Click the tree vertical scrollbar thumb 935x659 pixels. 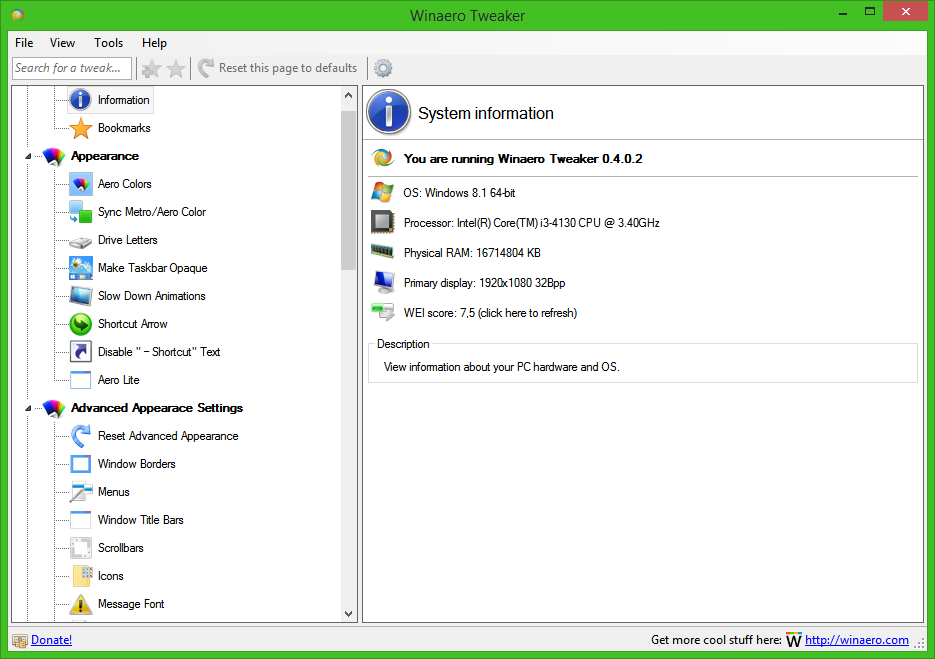coord(349,190)
